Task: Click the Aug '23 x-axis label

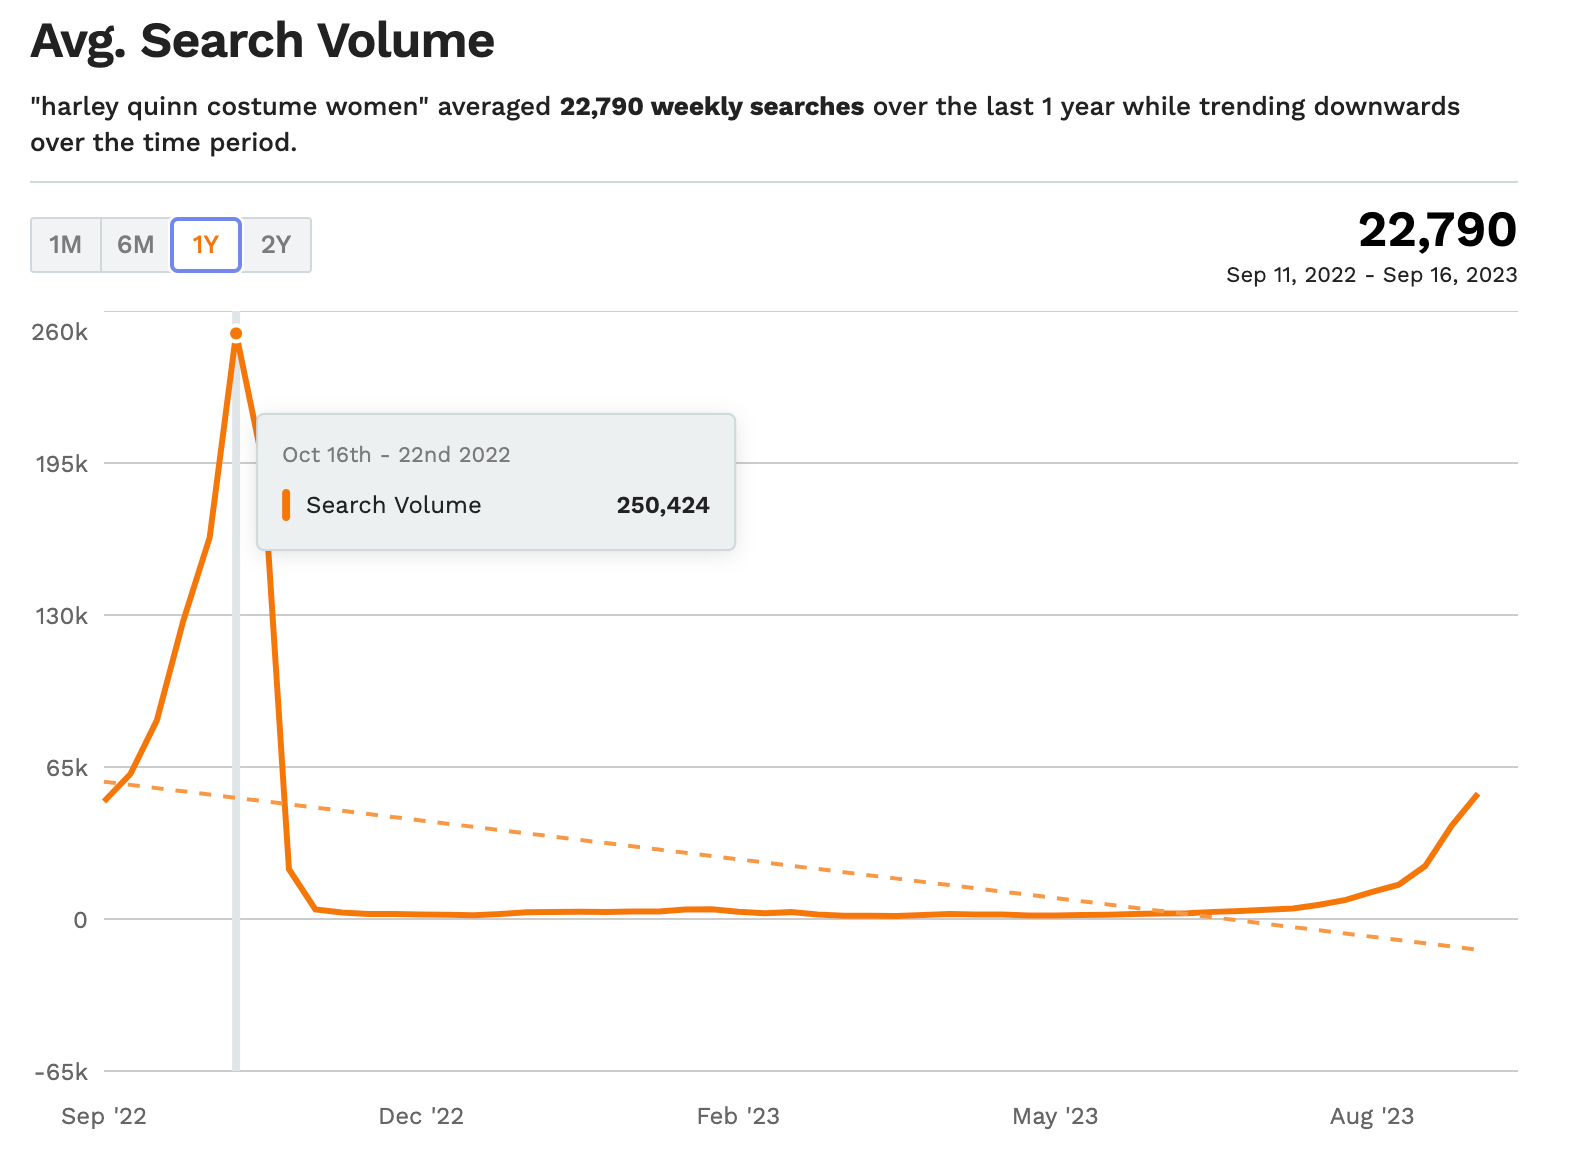Action: (1372, 1117)
